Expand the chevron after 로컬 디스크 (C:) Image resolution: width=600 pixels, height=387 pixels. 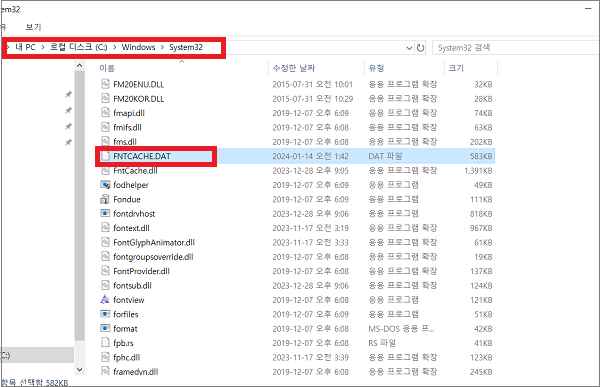[x=114, y=47]
